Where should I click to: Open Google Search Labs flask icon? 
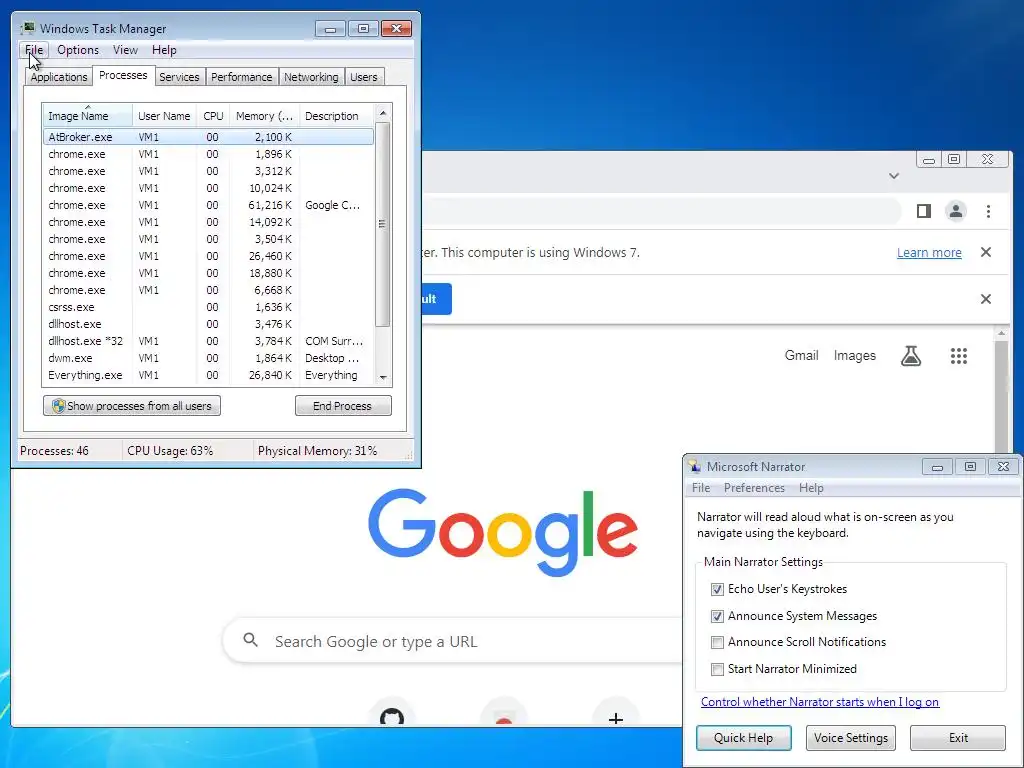pyautogui.click(x=911, y=356)
